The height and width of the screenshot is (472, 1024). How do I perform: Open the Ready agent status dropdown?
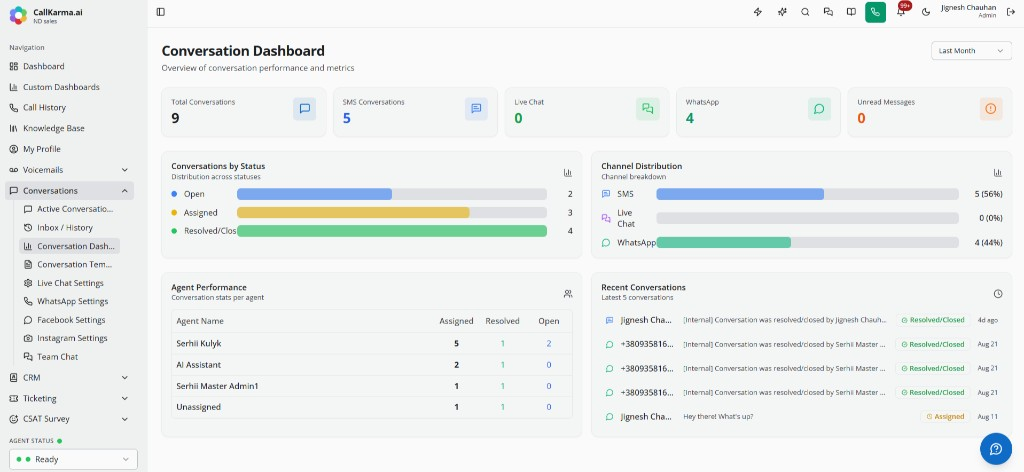[x=73, y=459]
